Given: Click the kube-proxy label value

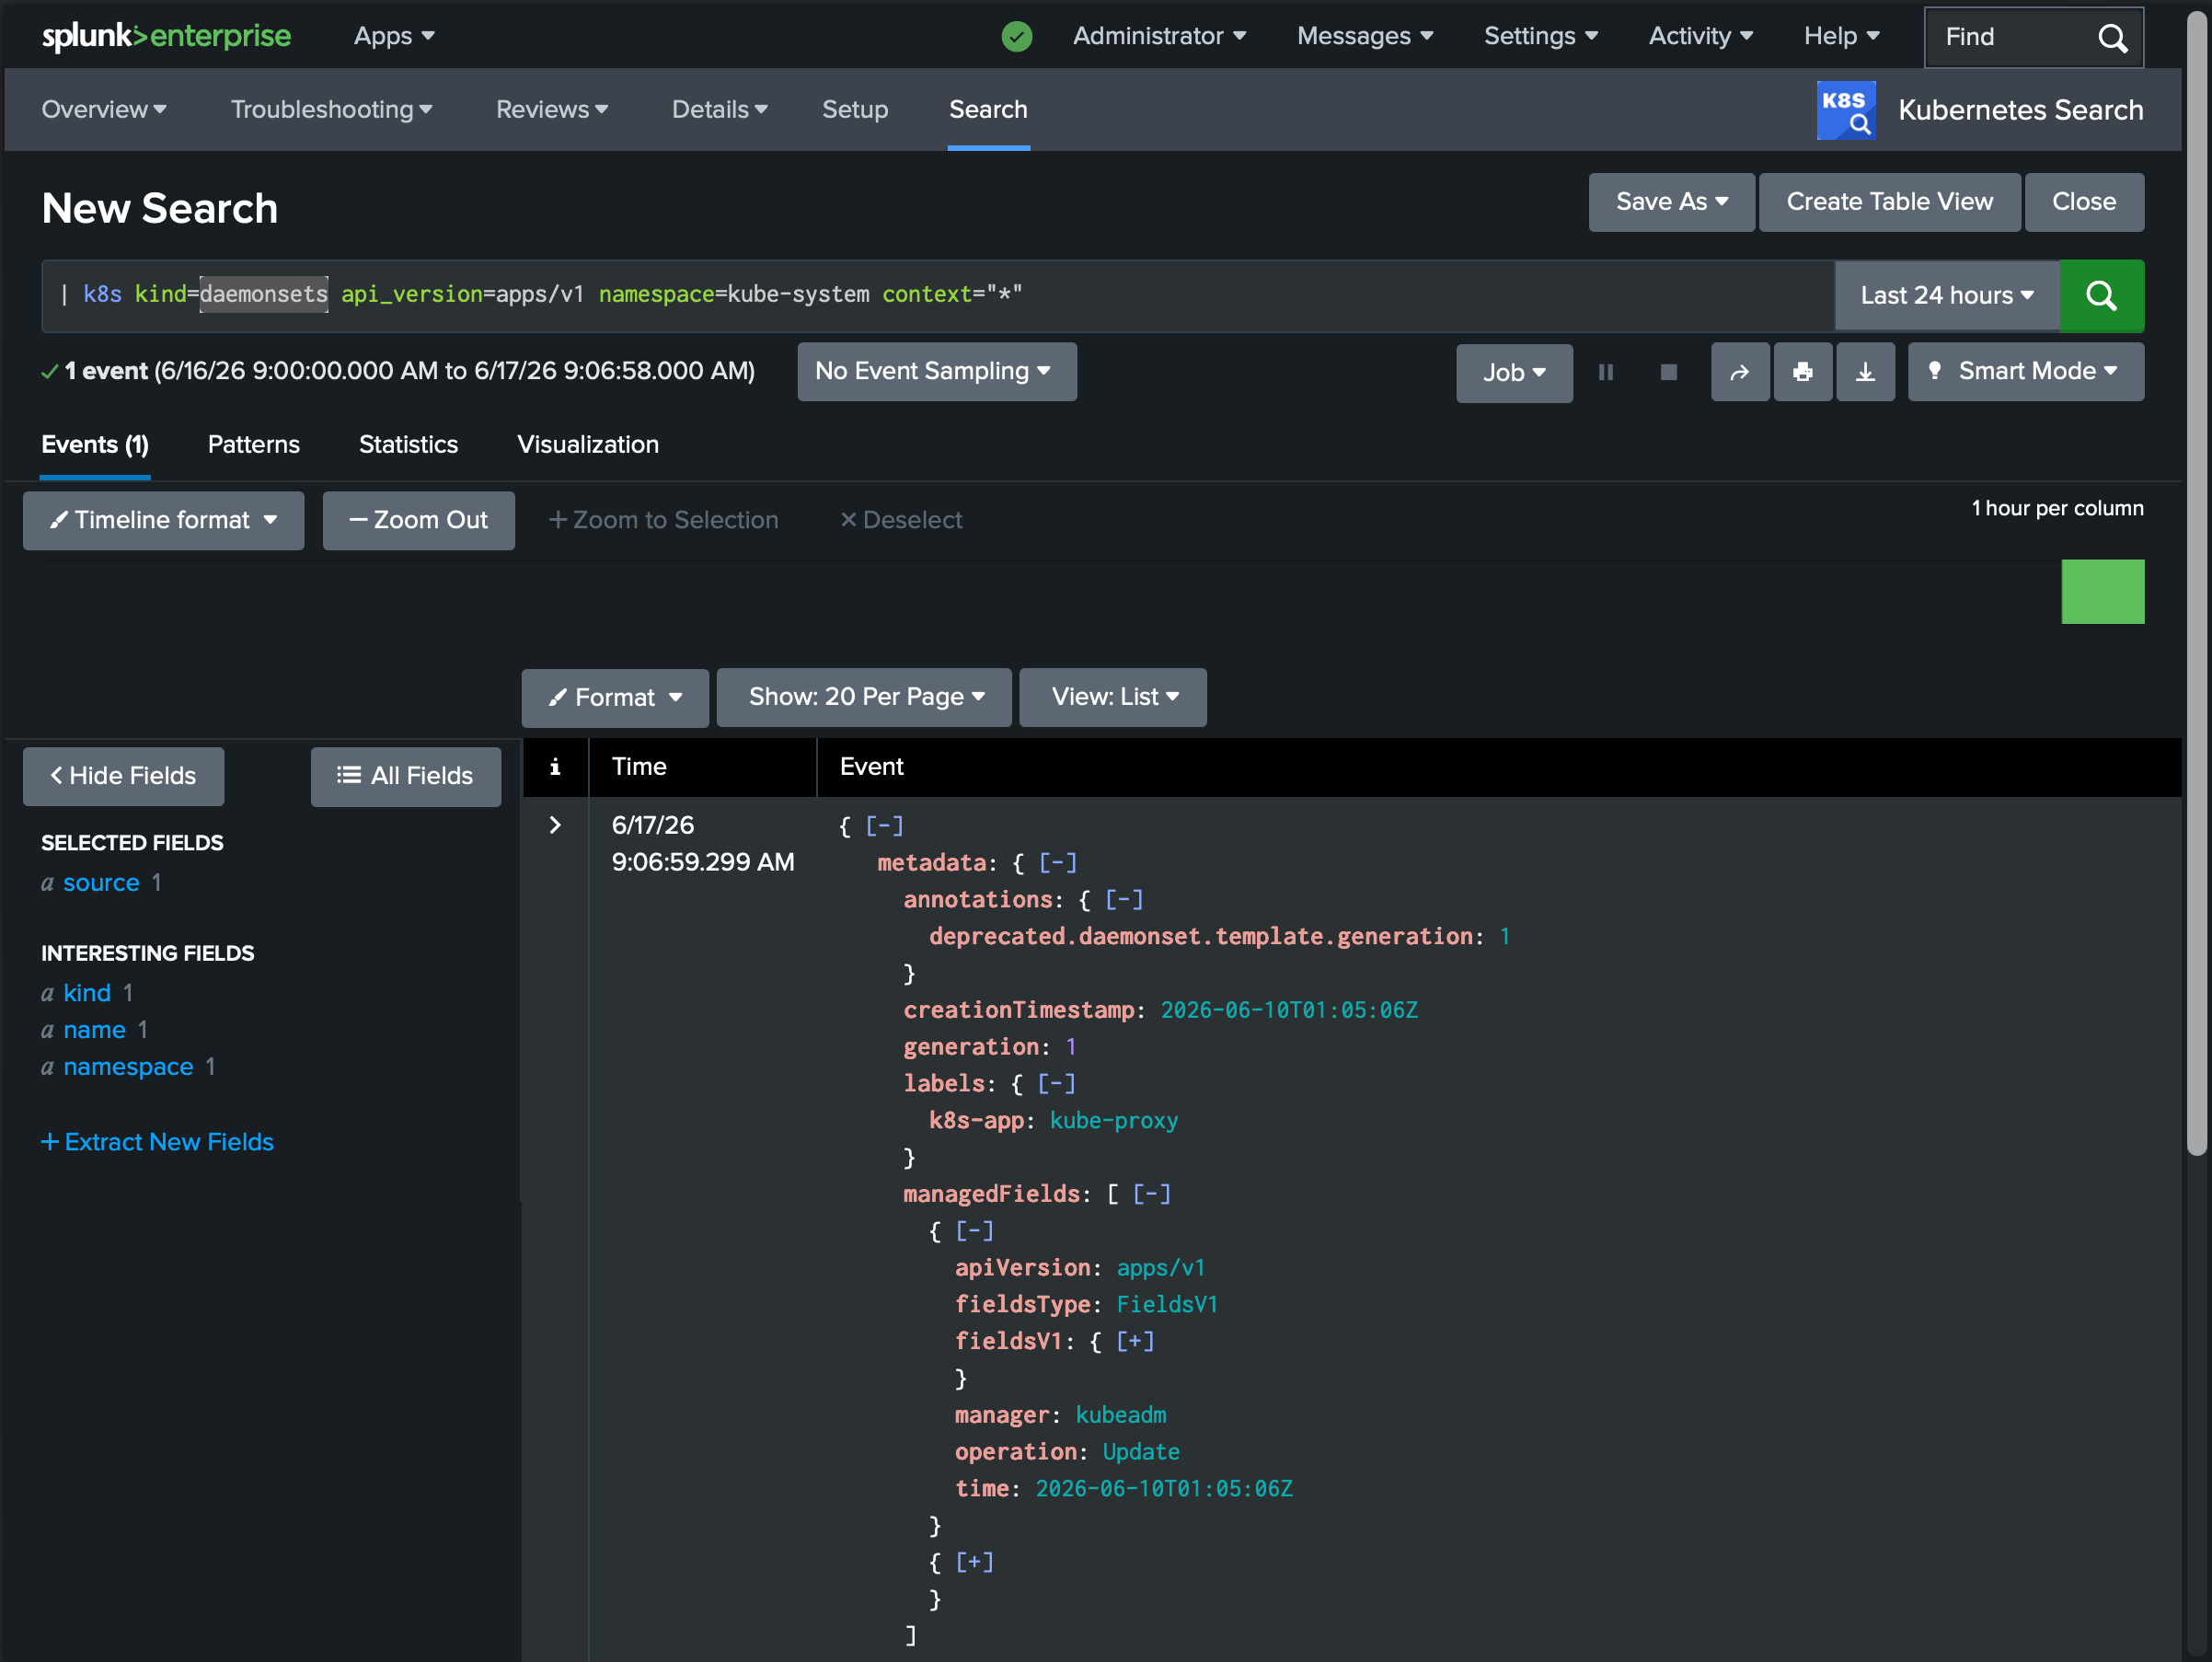Looking at the screenshot, I should [1113, 1121].
